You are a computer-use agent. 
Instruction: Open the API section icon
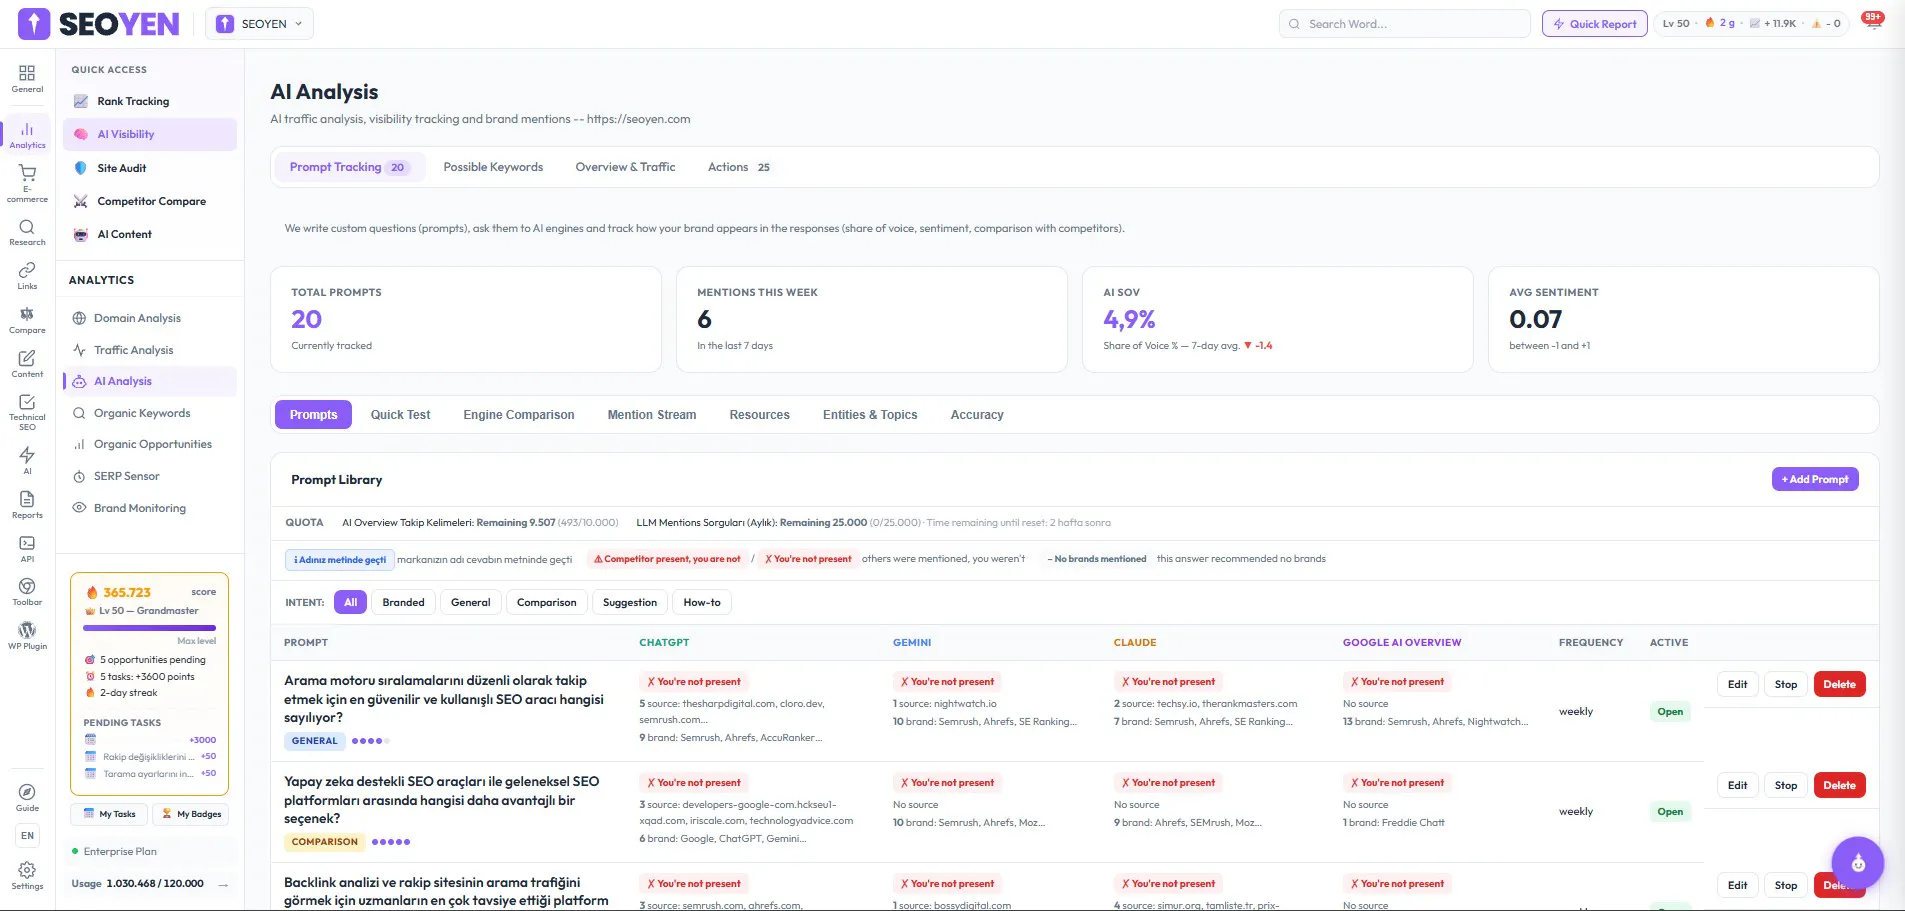(27, 549)
